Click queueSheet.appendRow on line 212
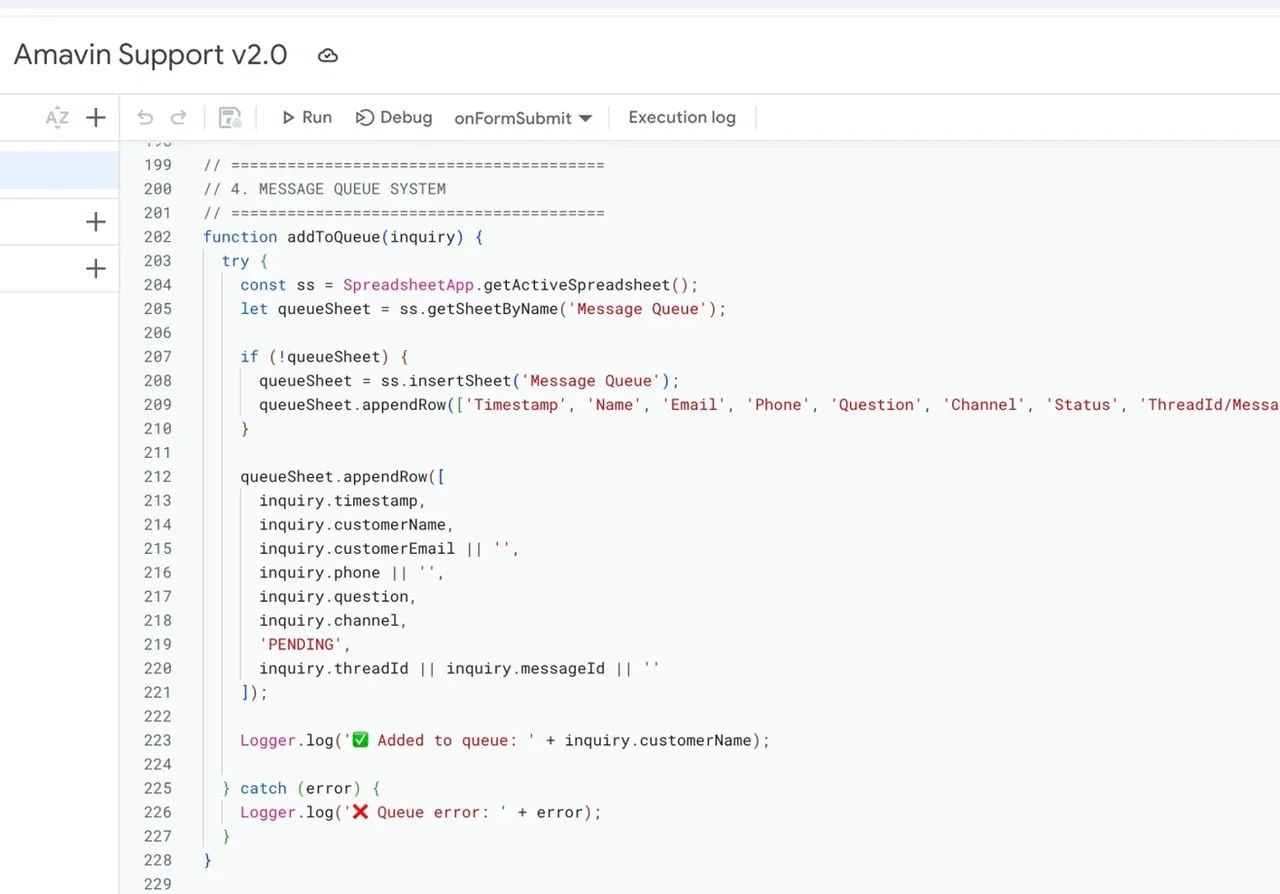The image size is (1280, 894). coord(334,477)
